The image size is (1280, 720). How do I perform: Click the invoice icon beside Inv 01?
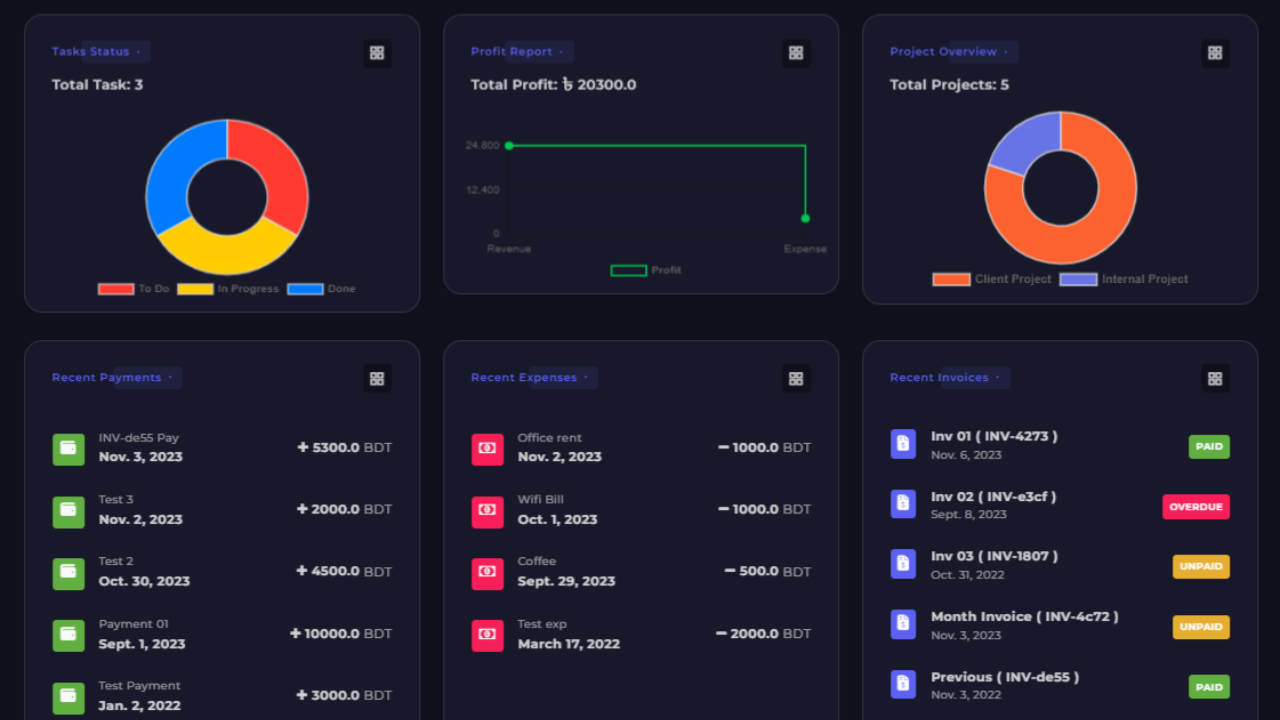[x=903, y=443]
